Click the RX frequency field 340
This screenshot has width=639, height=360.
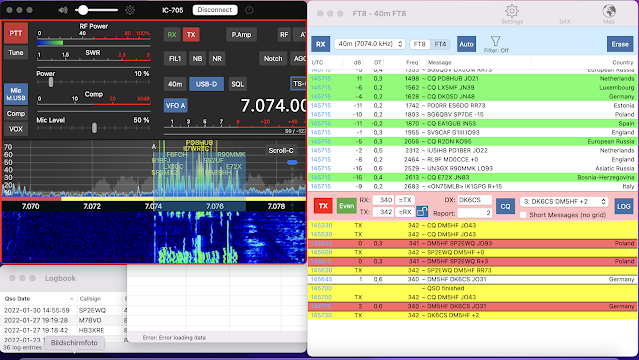(x=383, y=200)
